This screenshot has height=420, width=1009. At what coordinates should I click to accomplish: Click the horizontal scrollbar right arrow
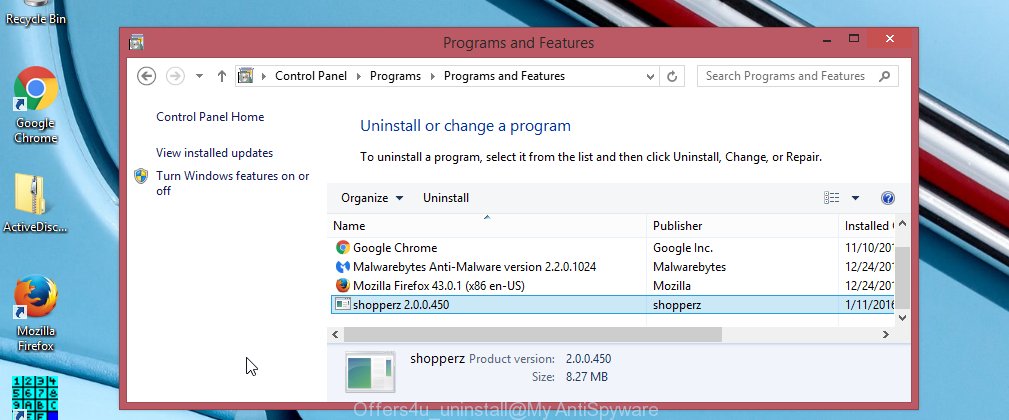pyautogui.click(x=885, y=334)
